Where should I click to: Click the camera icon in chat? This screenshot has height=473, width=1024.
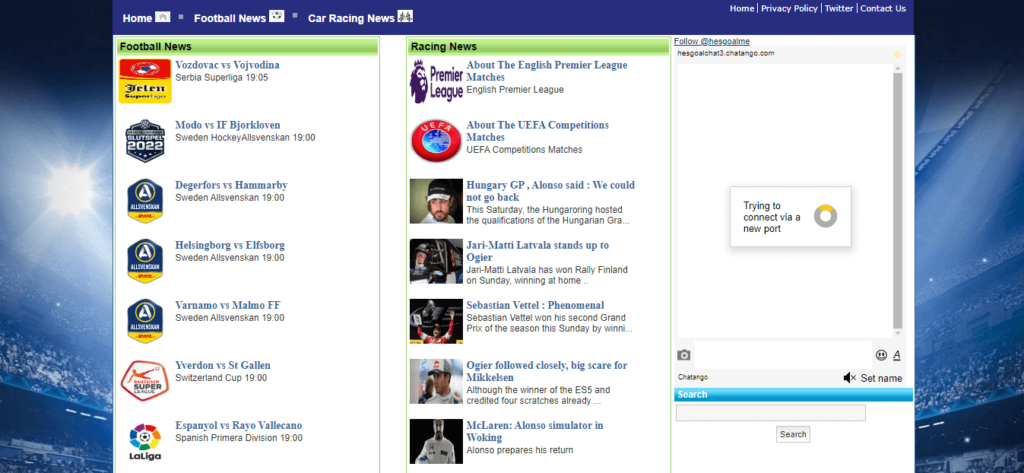pos(684,355)
